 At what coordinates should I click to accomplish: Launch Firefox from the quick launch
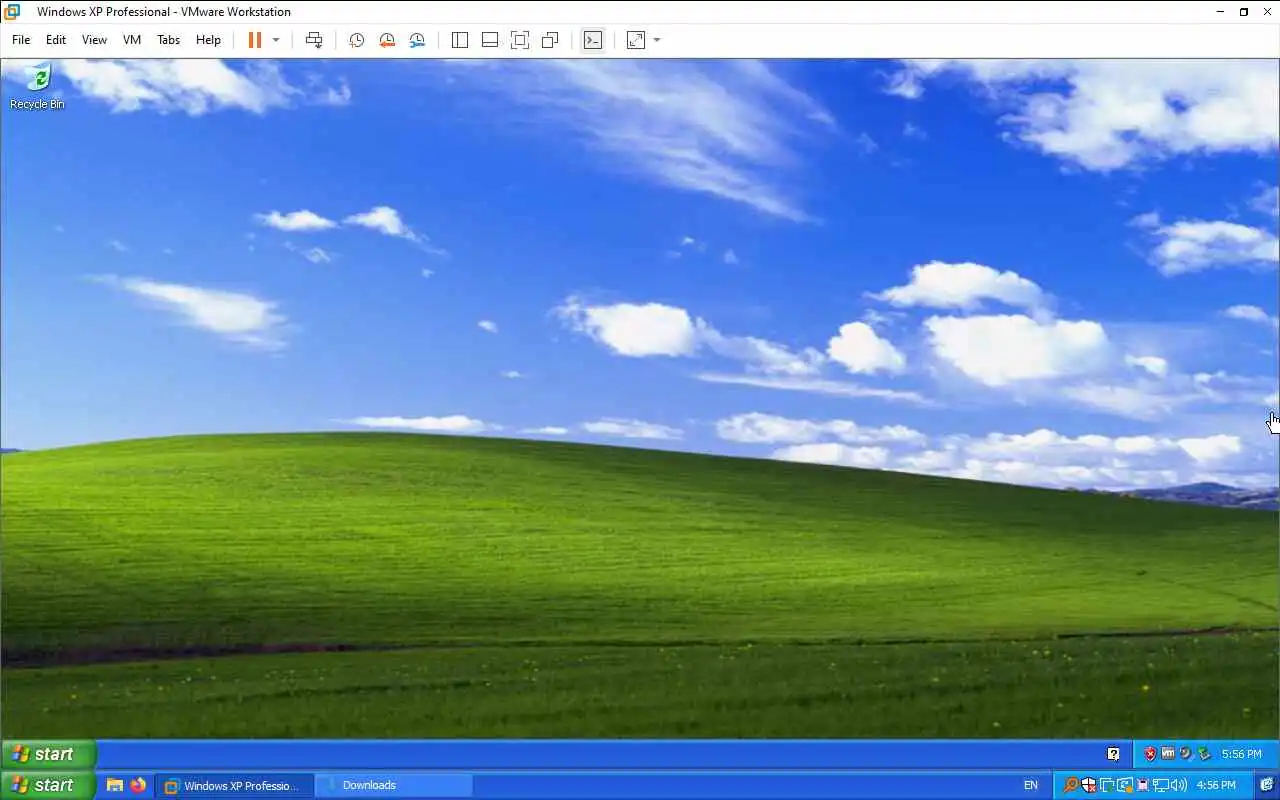click(138, 785)
